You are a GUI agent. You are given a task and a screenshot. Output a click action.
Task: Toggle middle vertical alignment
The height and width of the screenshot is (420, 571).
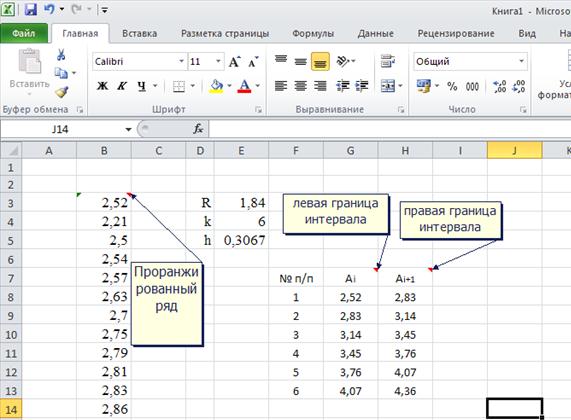click(300, 61)
